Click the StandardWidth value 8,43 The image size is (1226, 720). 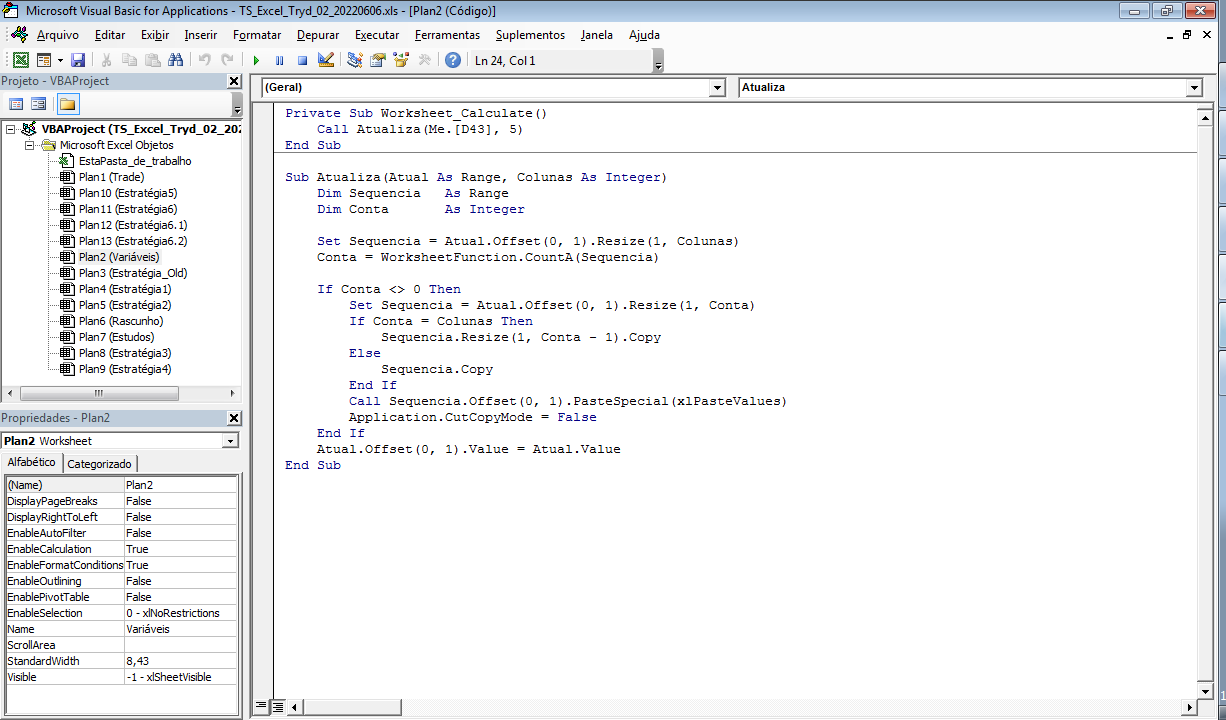180,661
